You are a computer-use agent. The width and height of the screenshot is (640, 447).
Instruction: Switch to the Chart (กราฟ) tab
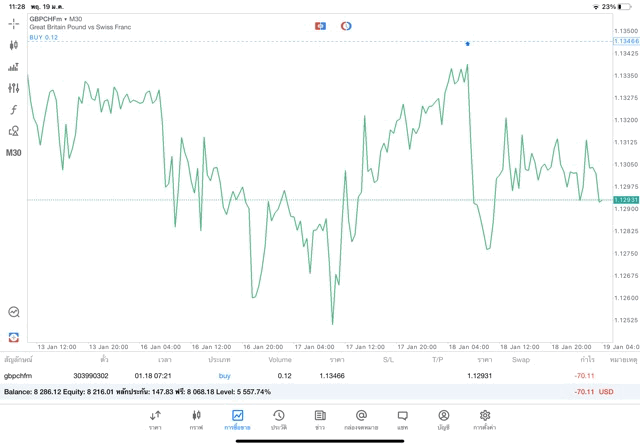[x=196, y=419]
